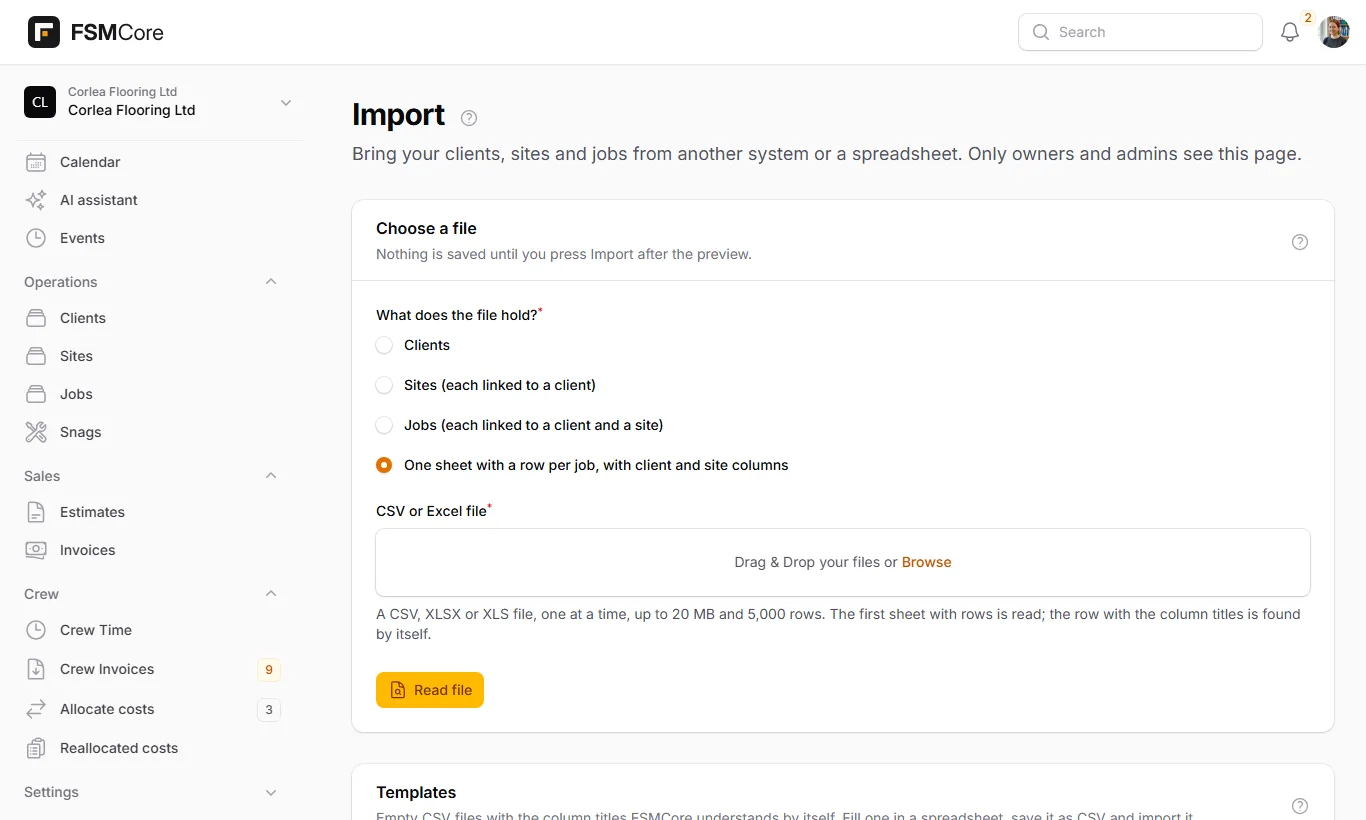Click the "Choose a file" heading

click(x=426, y=228)
